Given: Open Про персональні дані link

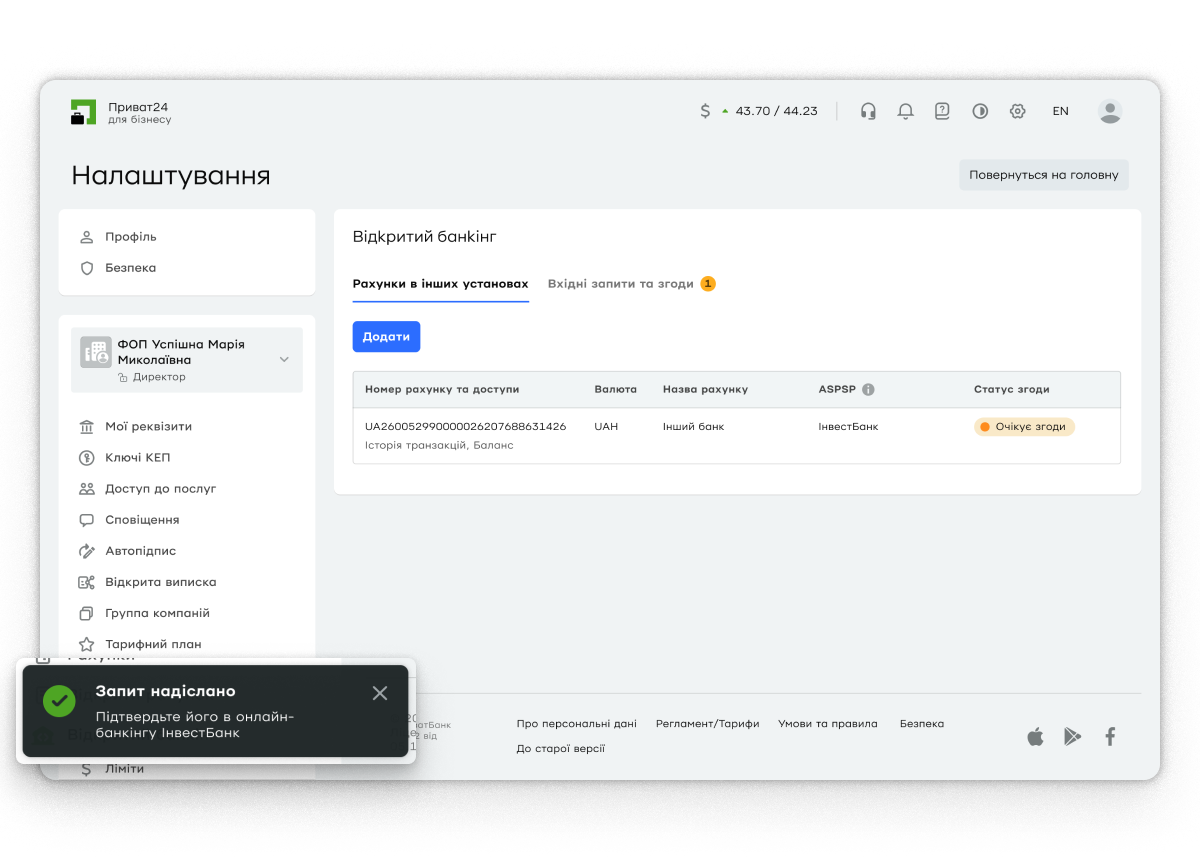Looking at the screenshot, I should coord(576,724).
